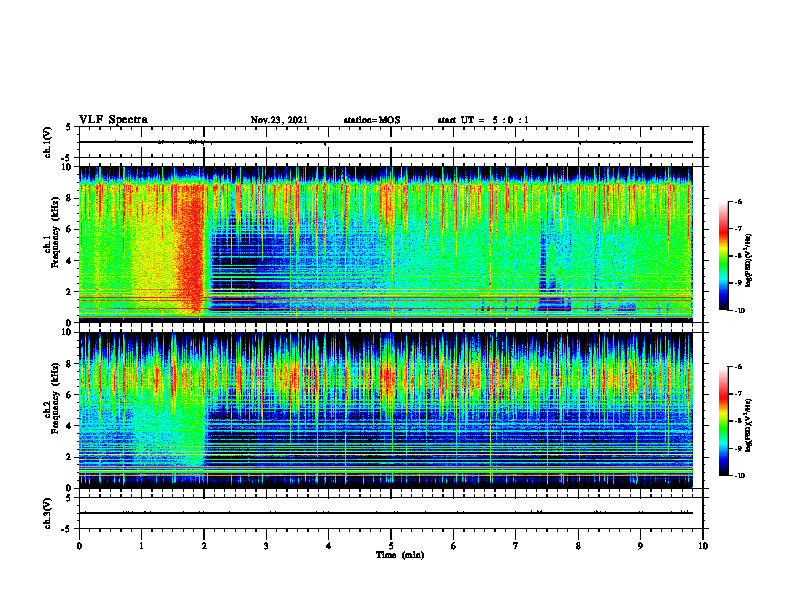Click the "VLF Spectra" title text
This screenshot has width=792, height=612.
coord(113,119)
